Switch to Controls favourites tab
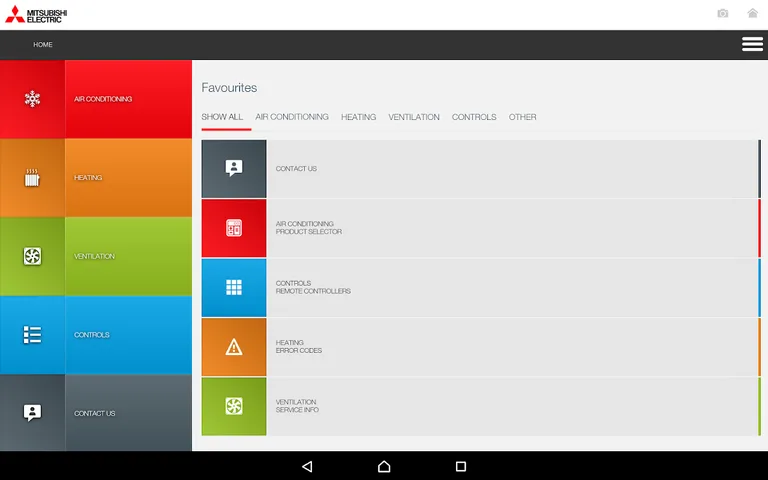 (x=474, y=117)
